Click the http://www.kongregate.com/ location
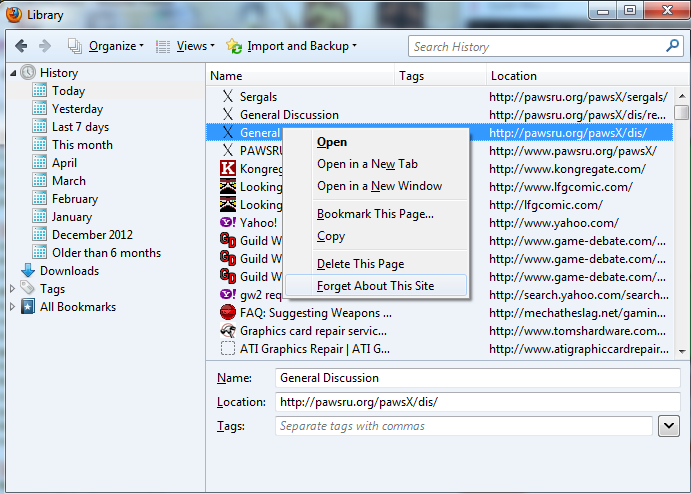 pos(567,169)
